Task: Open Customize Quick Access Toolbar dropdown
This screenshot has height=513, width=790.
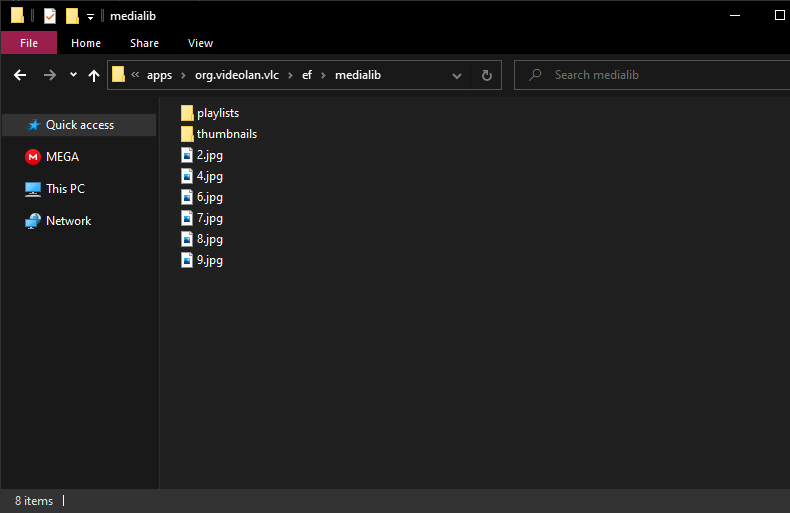Action: click(x=90, y=16)
